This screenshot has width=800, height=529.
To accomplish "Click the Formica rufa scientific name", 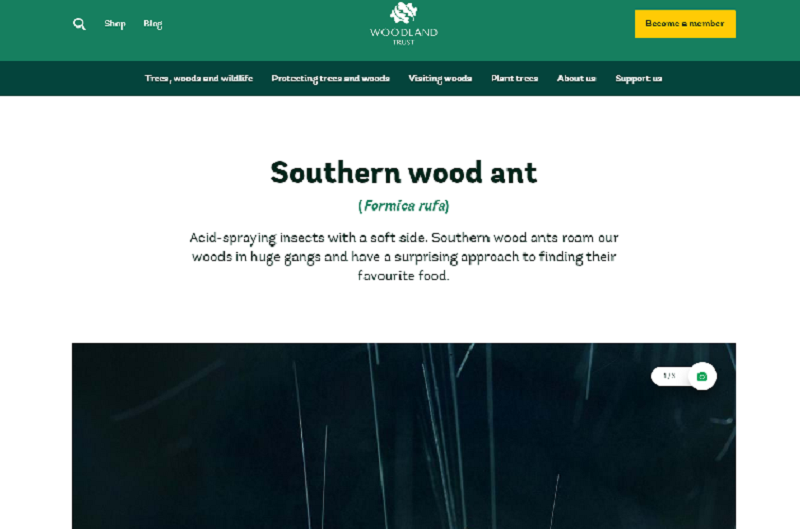I will (404, 206).
